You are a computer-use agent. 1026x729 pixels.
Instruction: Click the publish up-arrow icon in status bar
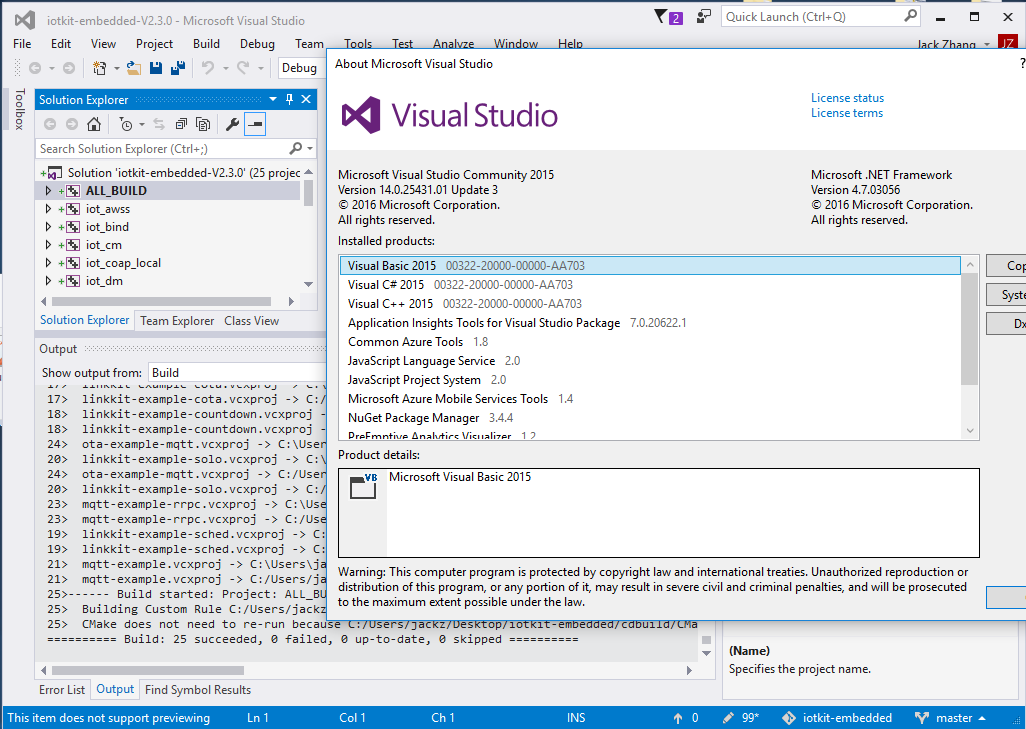pyautogui.click(x=678, y=718)
